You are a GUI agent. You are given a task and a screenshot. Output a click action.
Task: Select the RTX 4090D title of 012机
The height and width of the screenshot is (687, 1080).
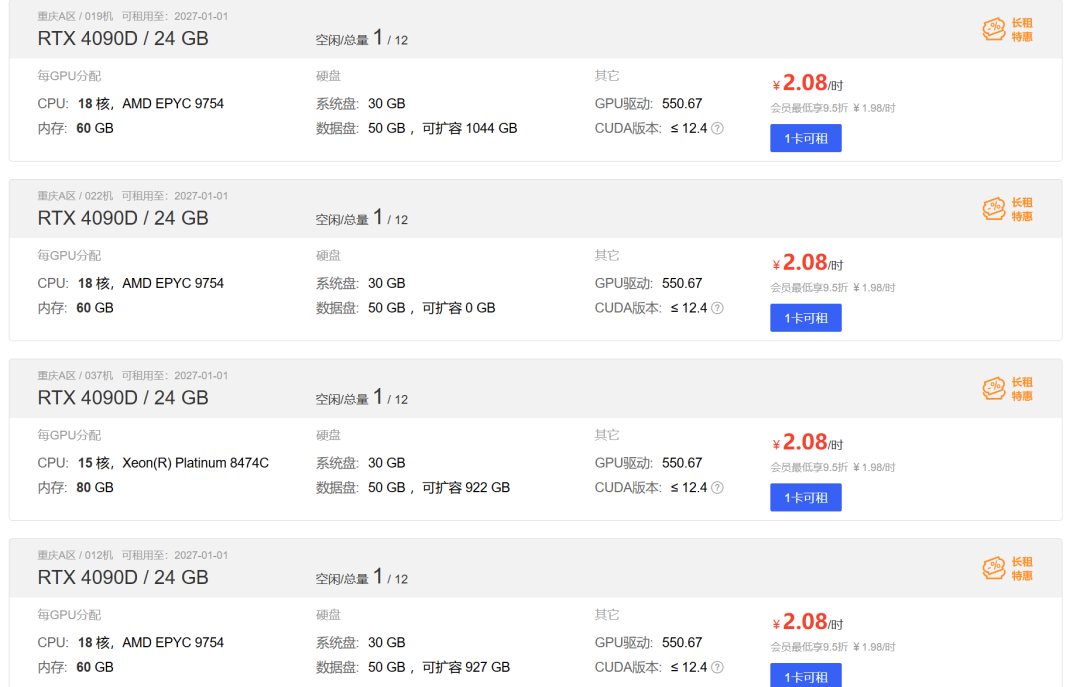123,577
